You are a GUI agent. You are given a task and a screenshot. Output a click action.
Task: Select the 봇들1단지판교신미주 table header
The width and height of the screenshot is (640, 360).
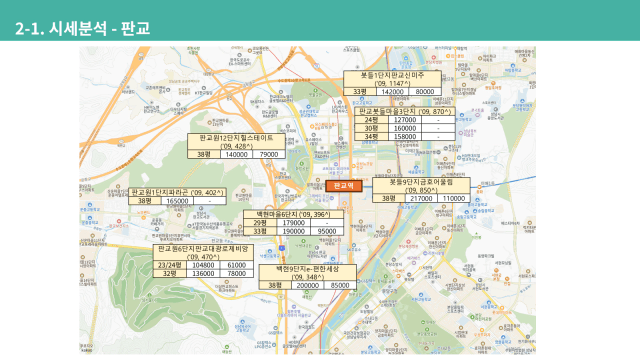click(x=392, y=79)
